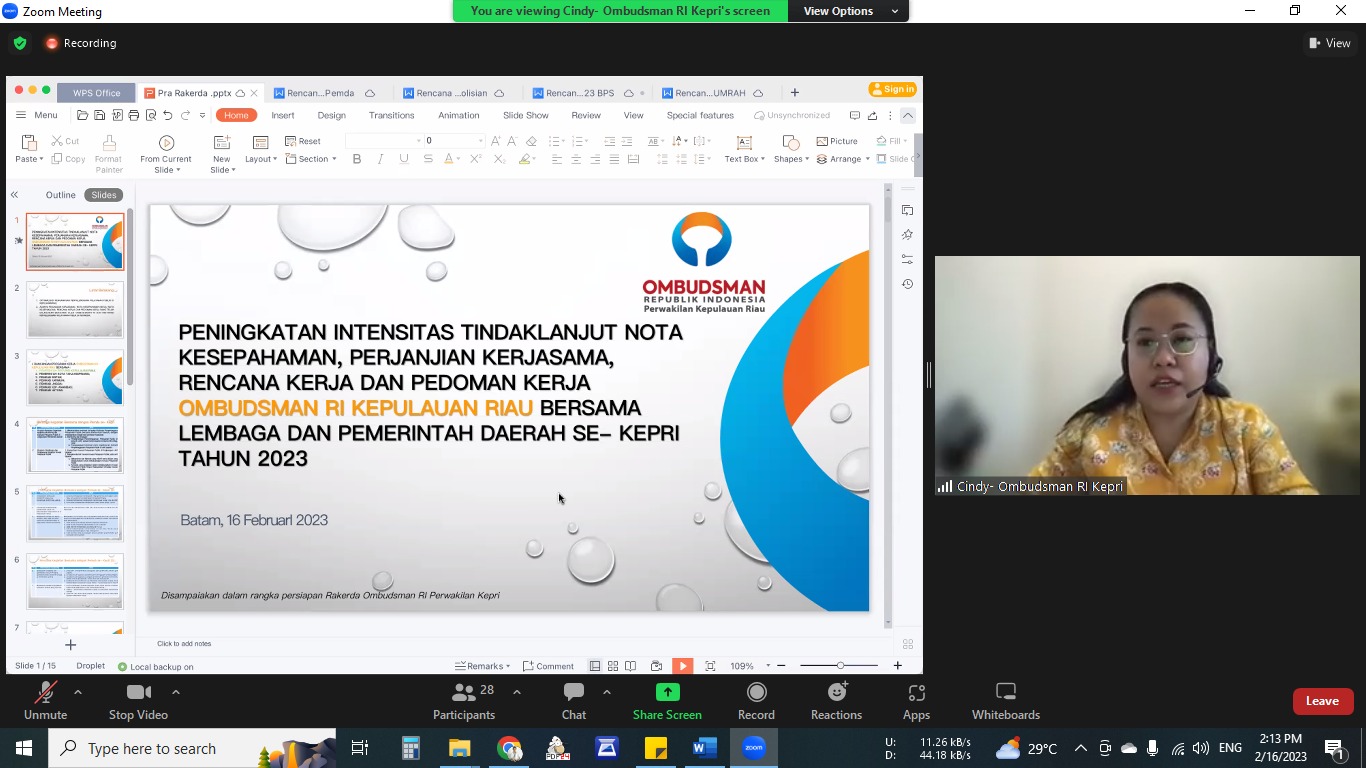Switch to the Insert ribbon tab
Image resolution: width=1366 pixels, height=768 pixels.
tap(282, 115)
